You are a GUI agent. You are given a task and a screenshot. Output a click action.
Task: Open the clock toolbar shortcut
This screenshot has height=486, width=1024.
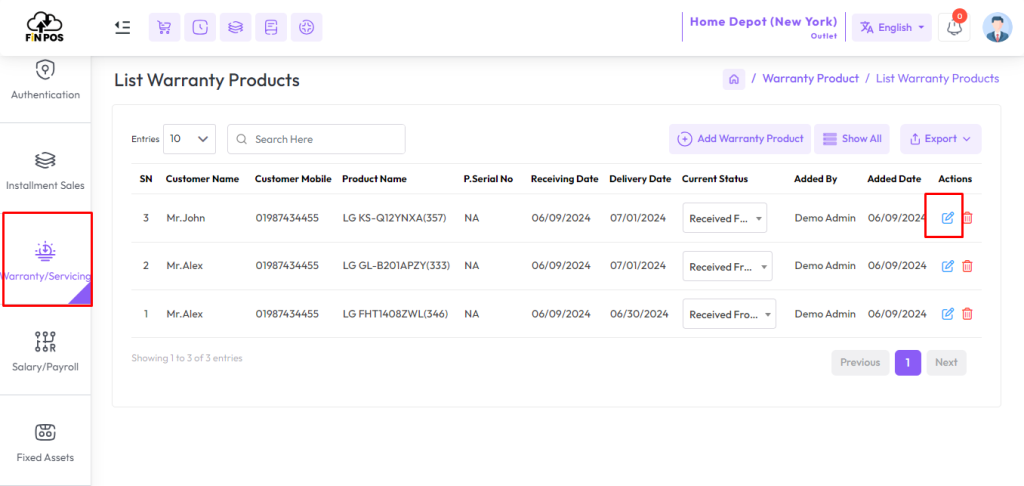[200, 27]
